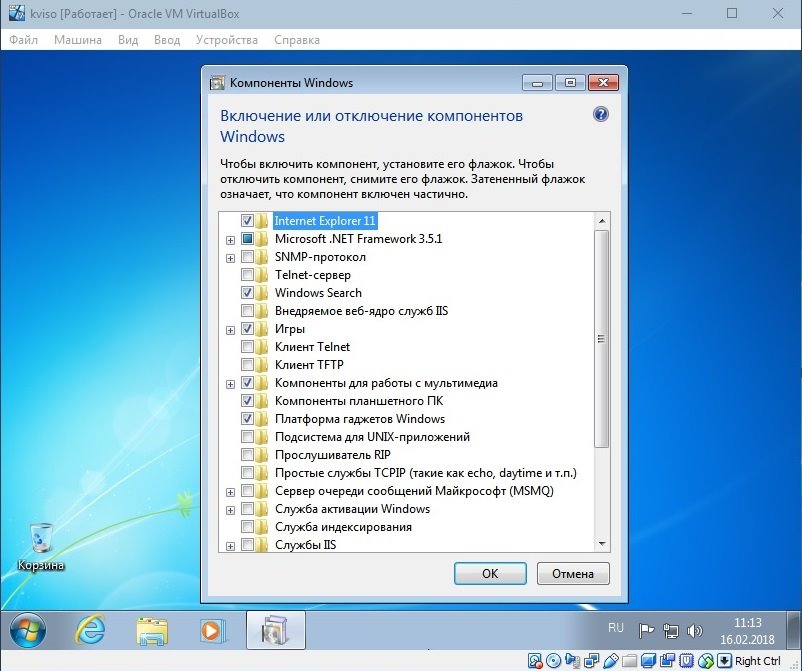
Task: Open the Справка menu
Action: pos(297,40)
